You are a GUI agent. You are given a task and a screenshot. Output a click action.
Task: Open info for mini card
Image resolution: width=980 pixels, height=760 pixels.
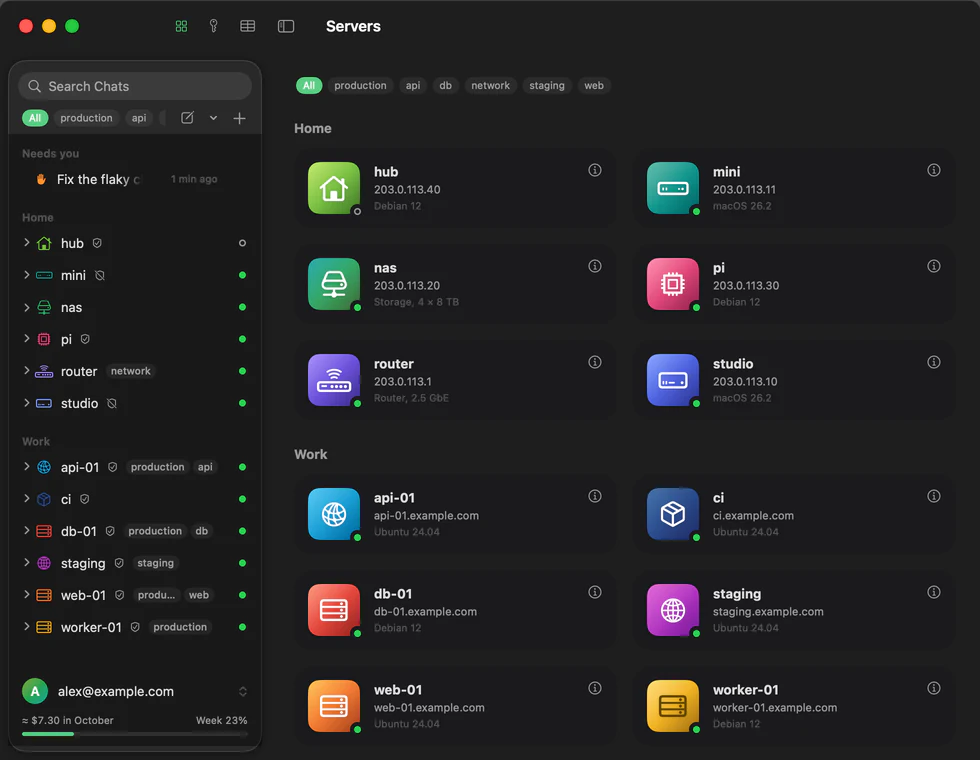(x=934, y=170)
